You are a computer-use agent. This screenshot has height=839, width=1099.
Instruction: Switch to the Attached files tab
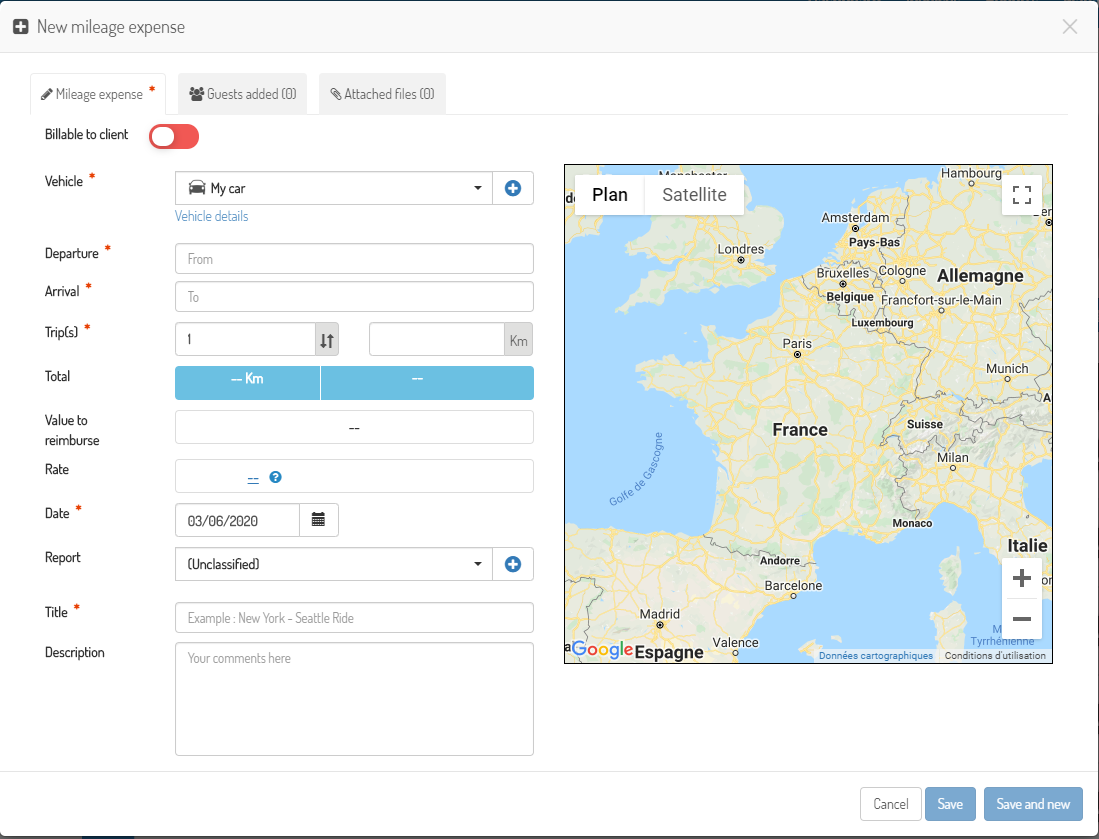coord(383,94)
